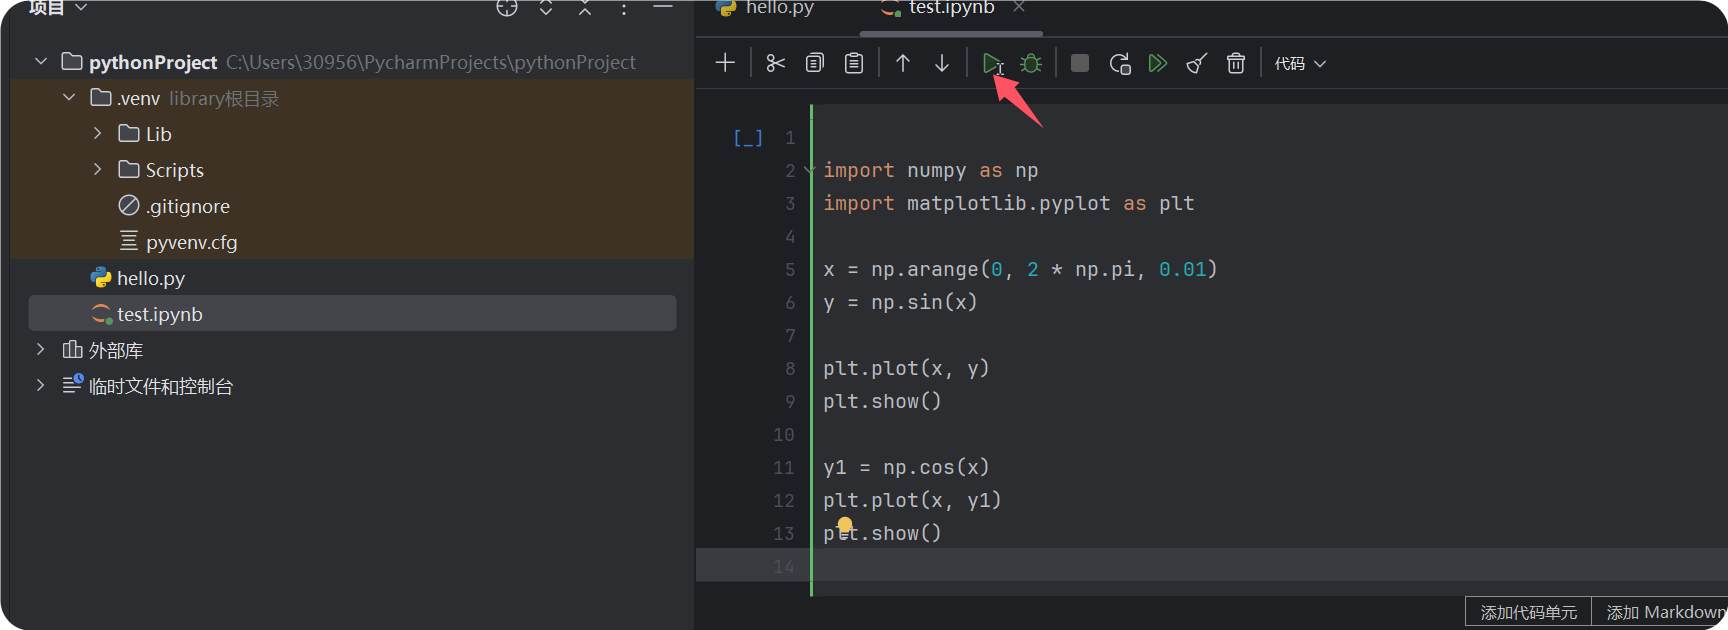The width and height of the screenshot is (1728, 630).
Task: Expand 临时文件和控制台 node
Action: tap(40, 385)
